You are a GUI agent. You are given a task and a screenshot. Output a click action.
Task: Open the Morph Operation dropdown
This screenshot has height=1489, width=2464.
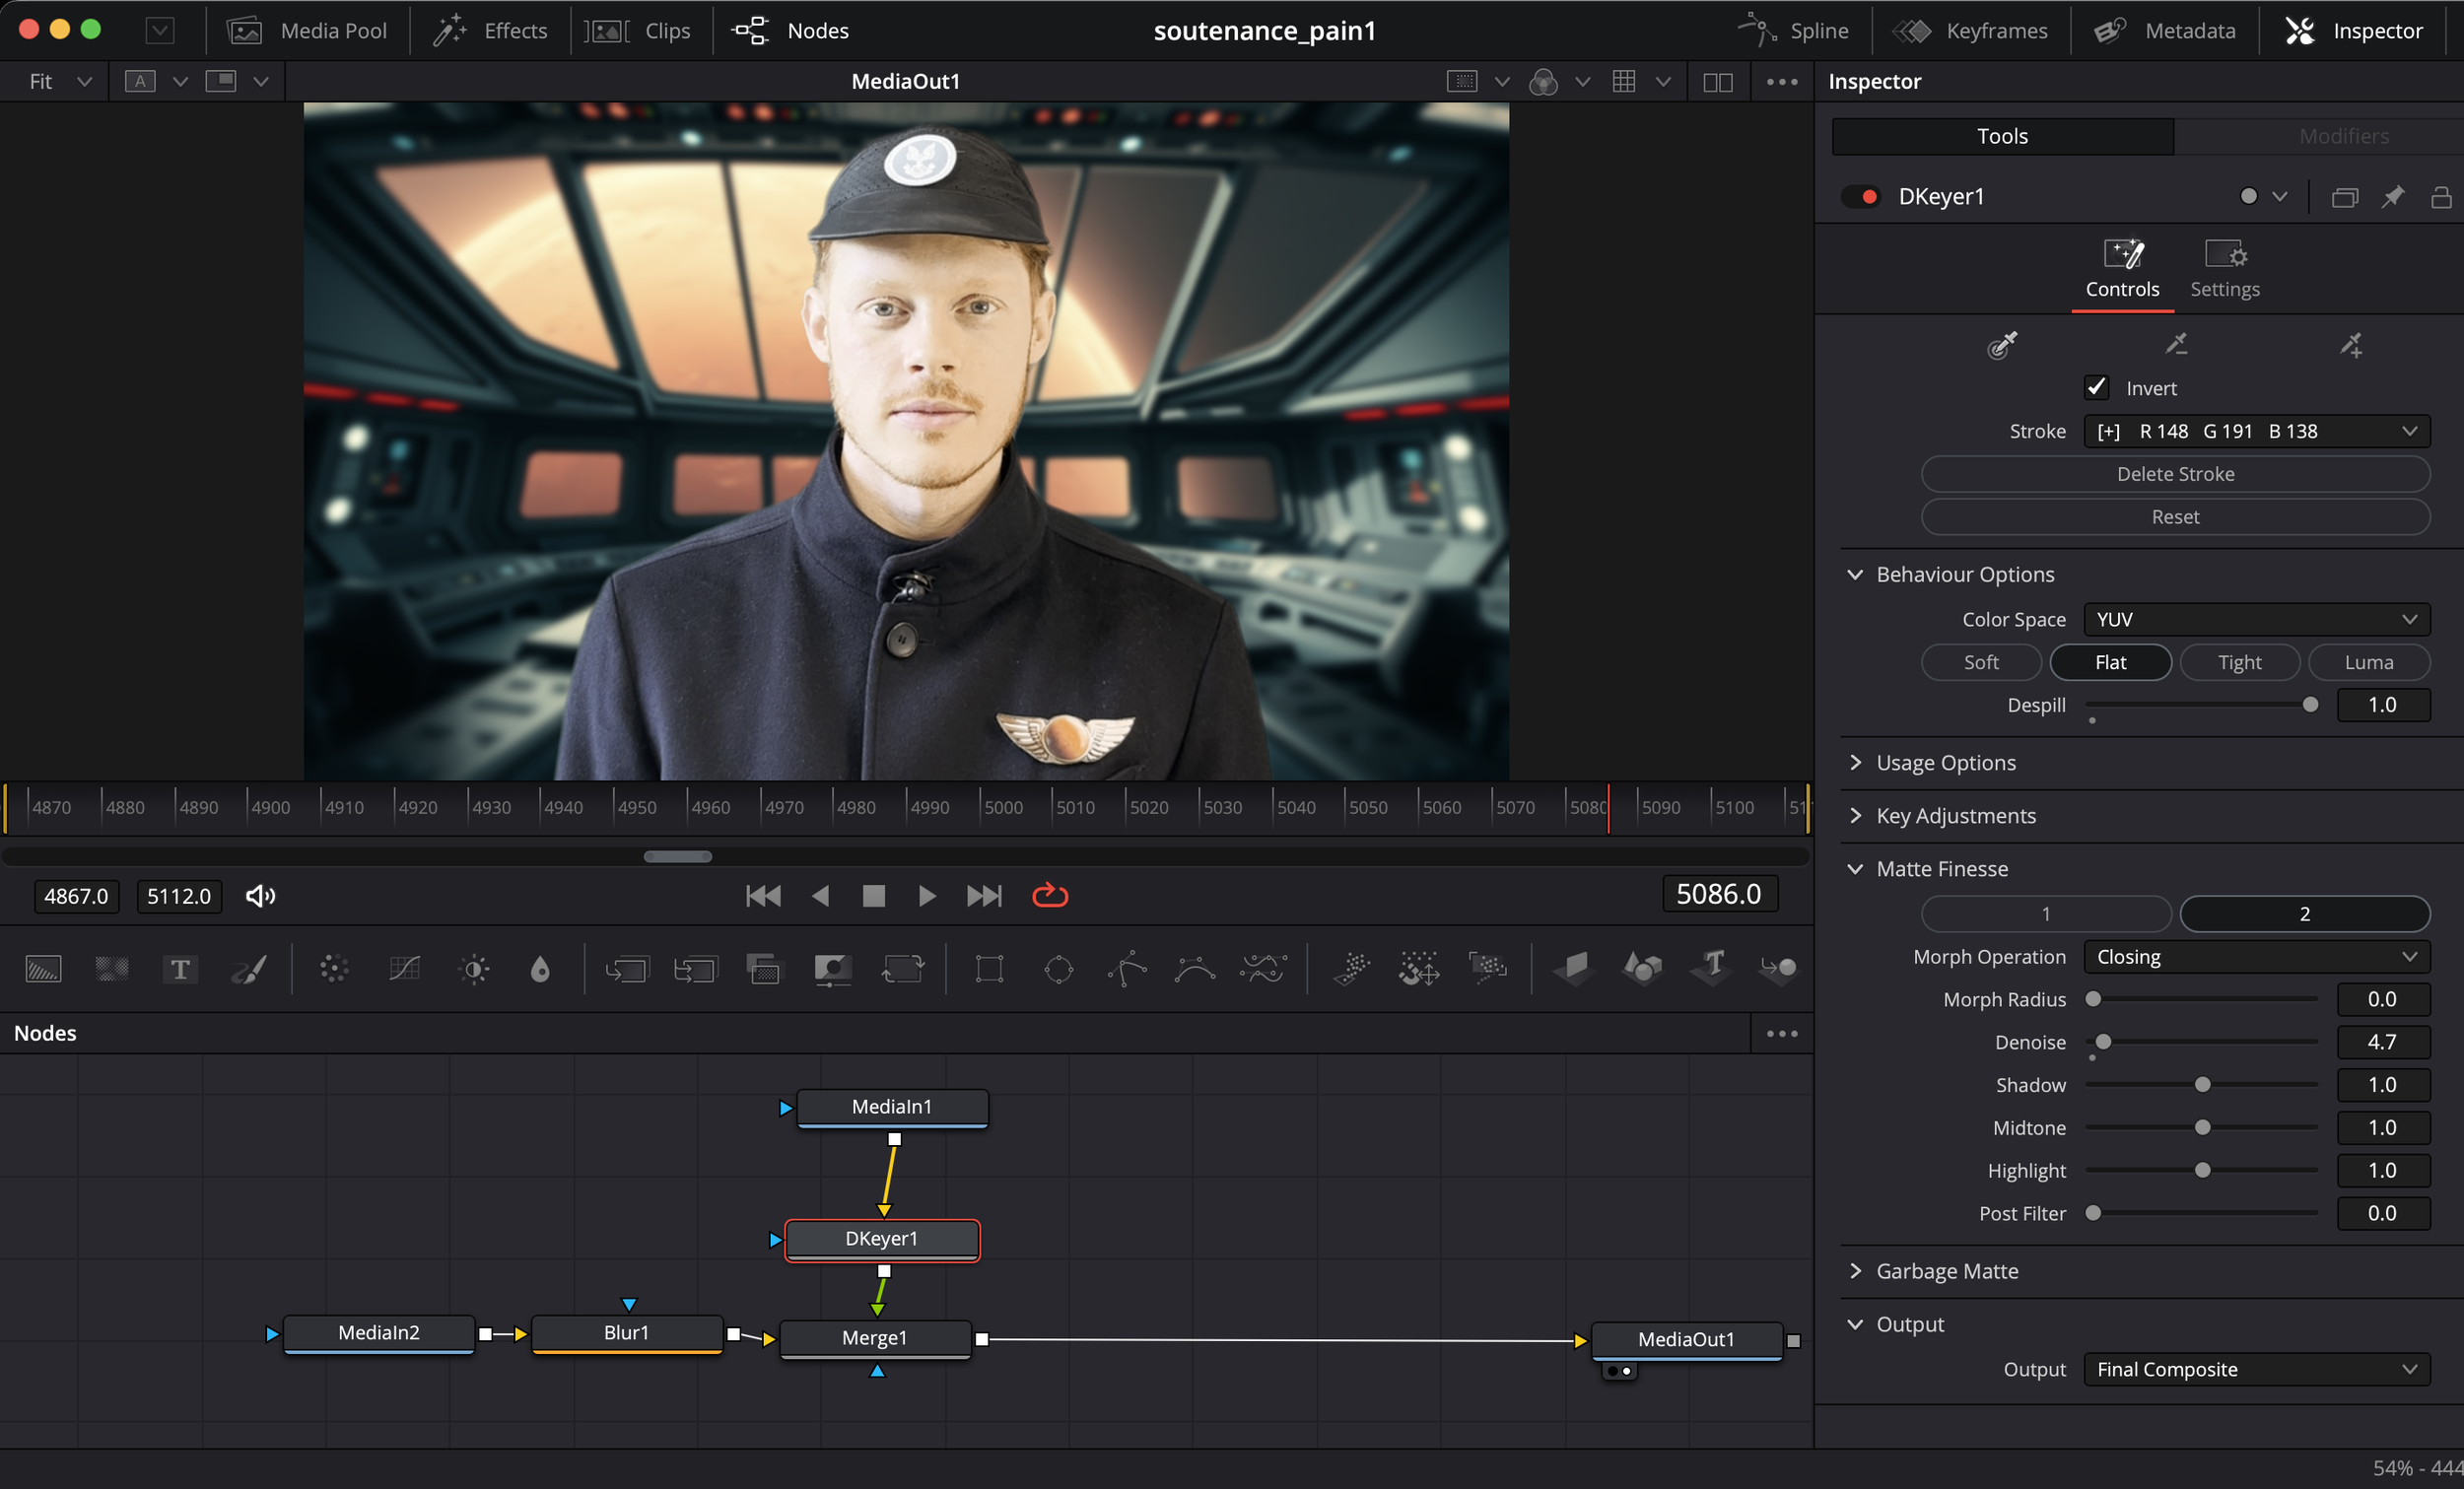tap(2256, 956)
